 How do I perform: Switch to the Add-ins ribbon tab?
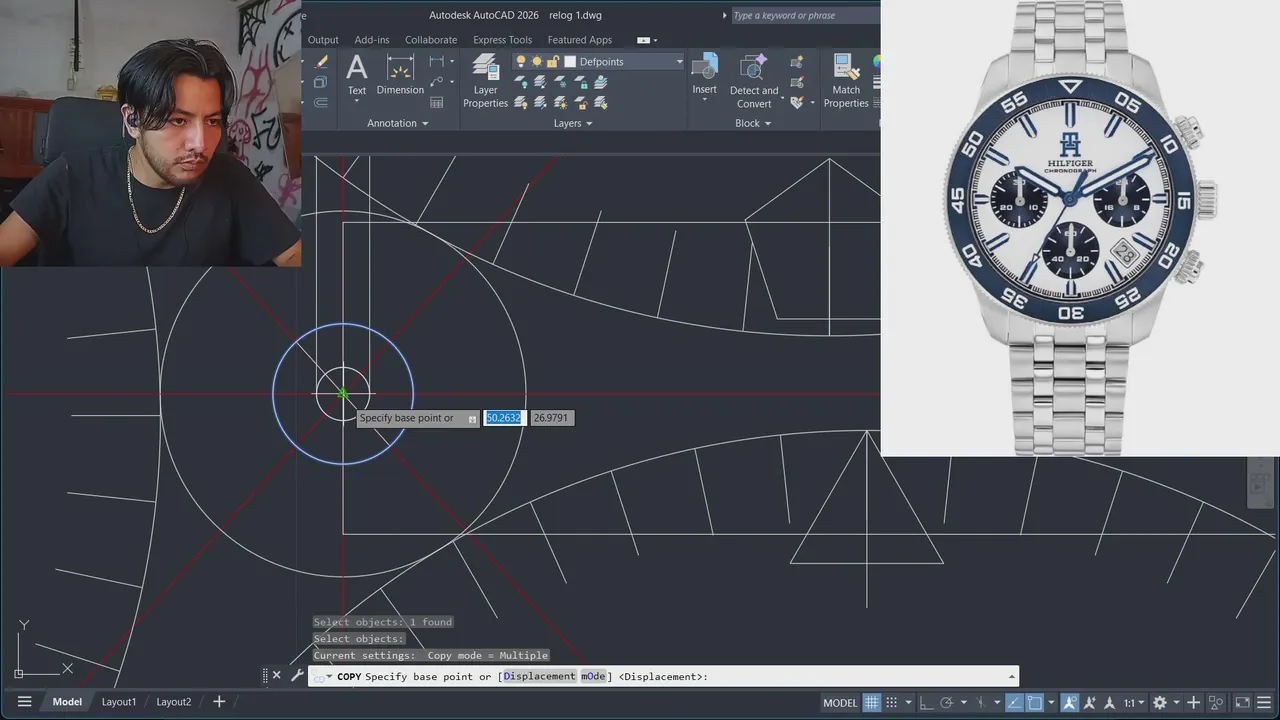371,40
